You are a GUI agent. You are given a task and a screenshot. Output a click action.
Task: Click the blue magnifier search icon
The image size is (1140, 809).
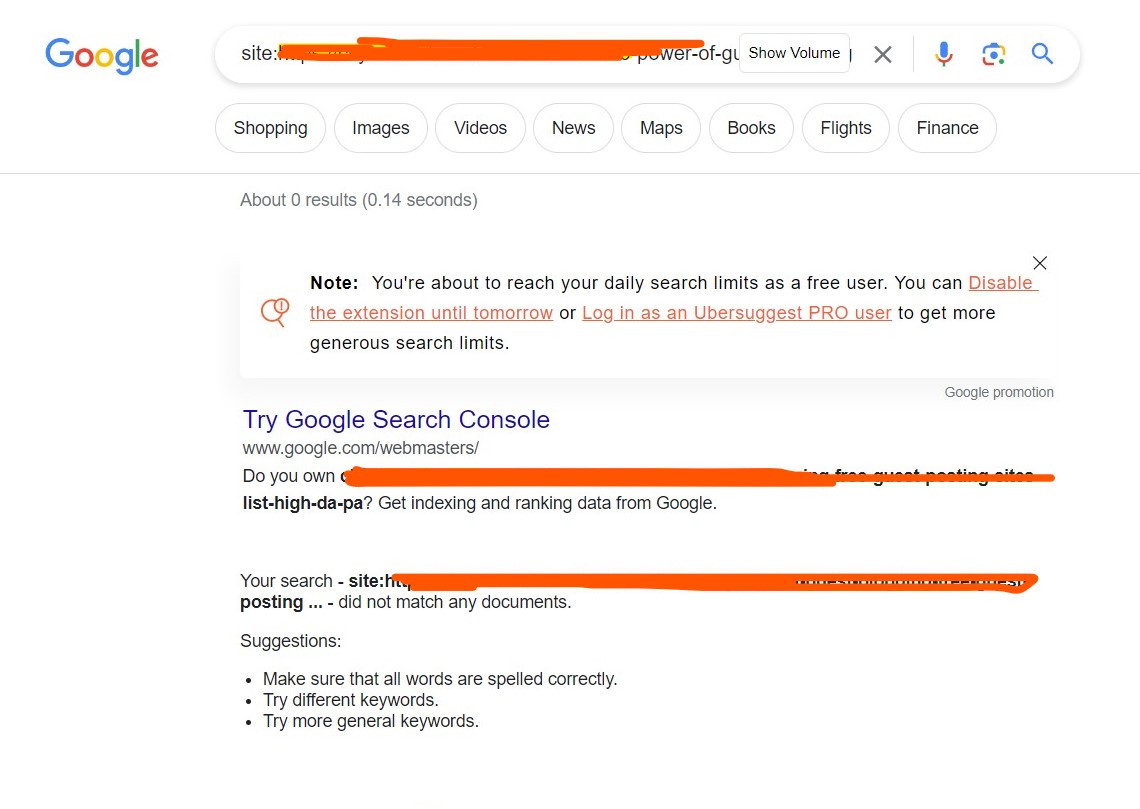click(x=1042, y=54)
